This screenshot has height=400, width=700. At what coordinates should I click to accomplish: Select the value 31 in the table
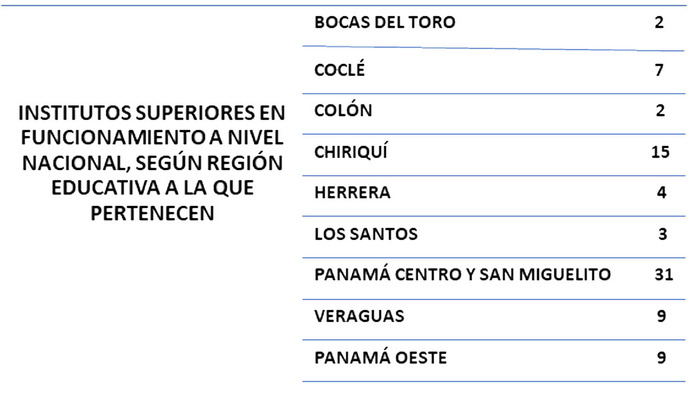tap(664, 274)
